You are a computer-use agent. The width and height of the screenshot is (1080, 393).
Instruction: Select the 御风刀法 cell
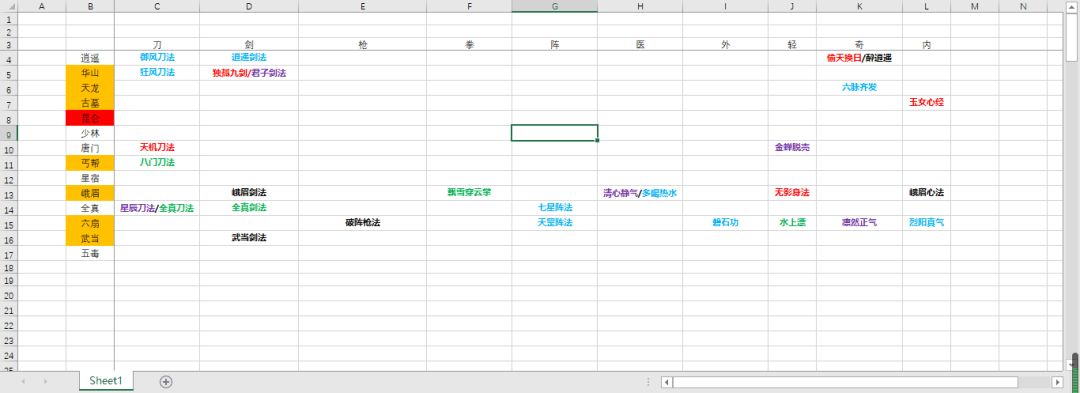tap(157, 58)
